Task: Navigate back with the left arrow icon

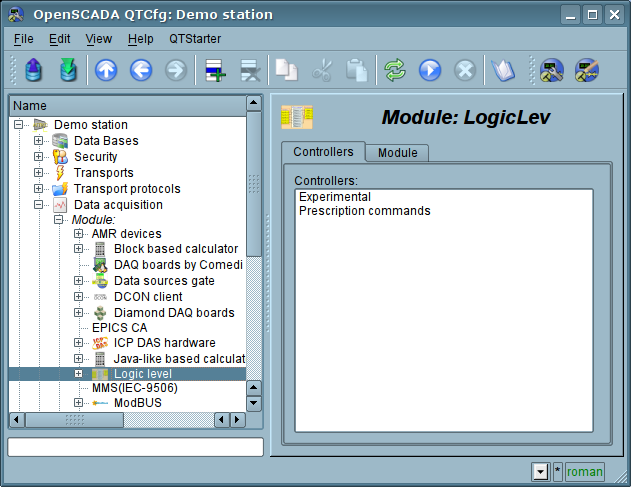Action: (x=141, y=70)
